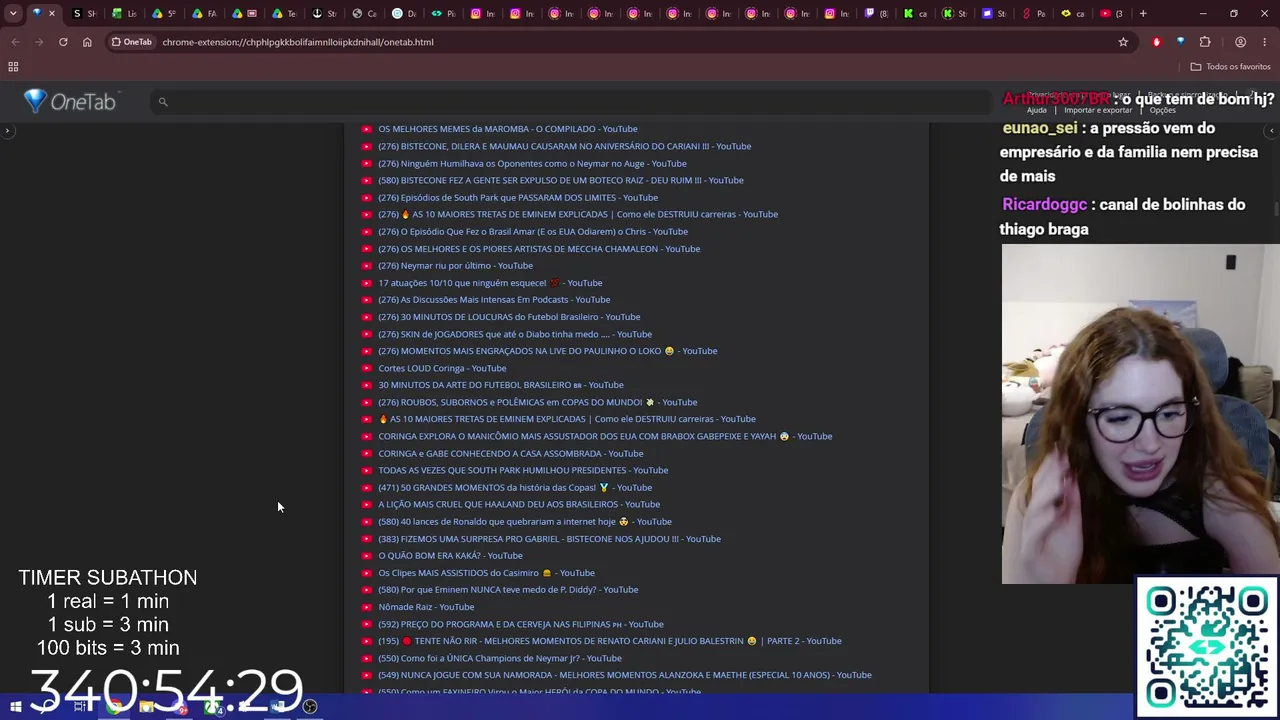Click the OneTab search field
The height and width of the screenshot is (720, 1280).
tap(570, 102)
